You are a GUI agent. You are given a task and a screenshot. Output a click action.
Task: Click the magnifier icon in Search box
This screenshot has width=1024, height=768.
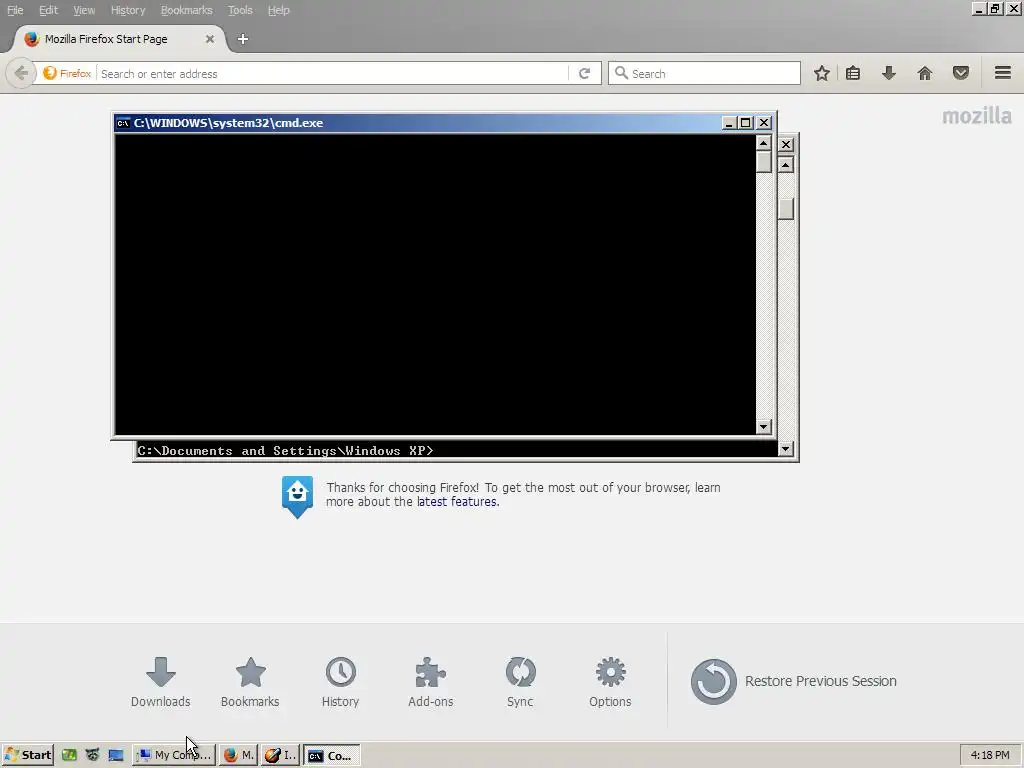point(621,73)
